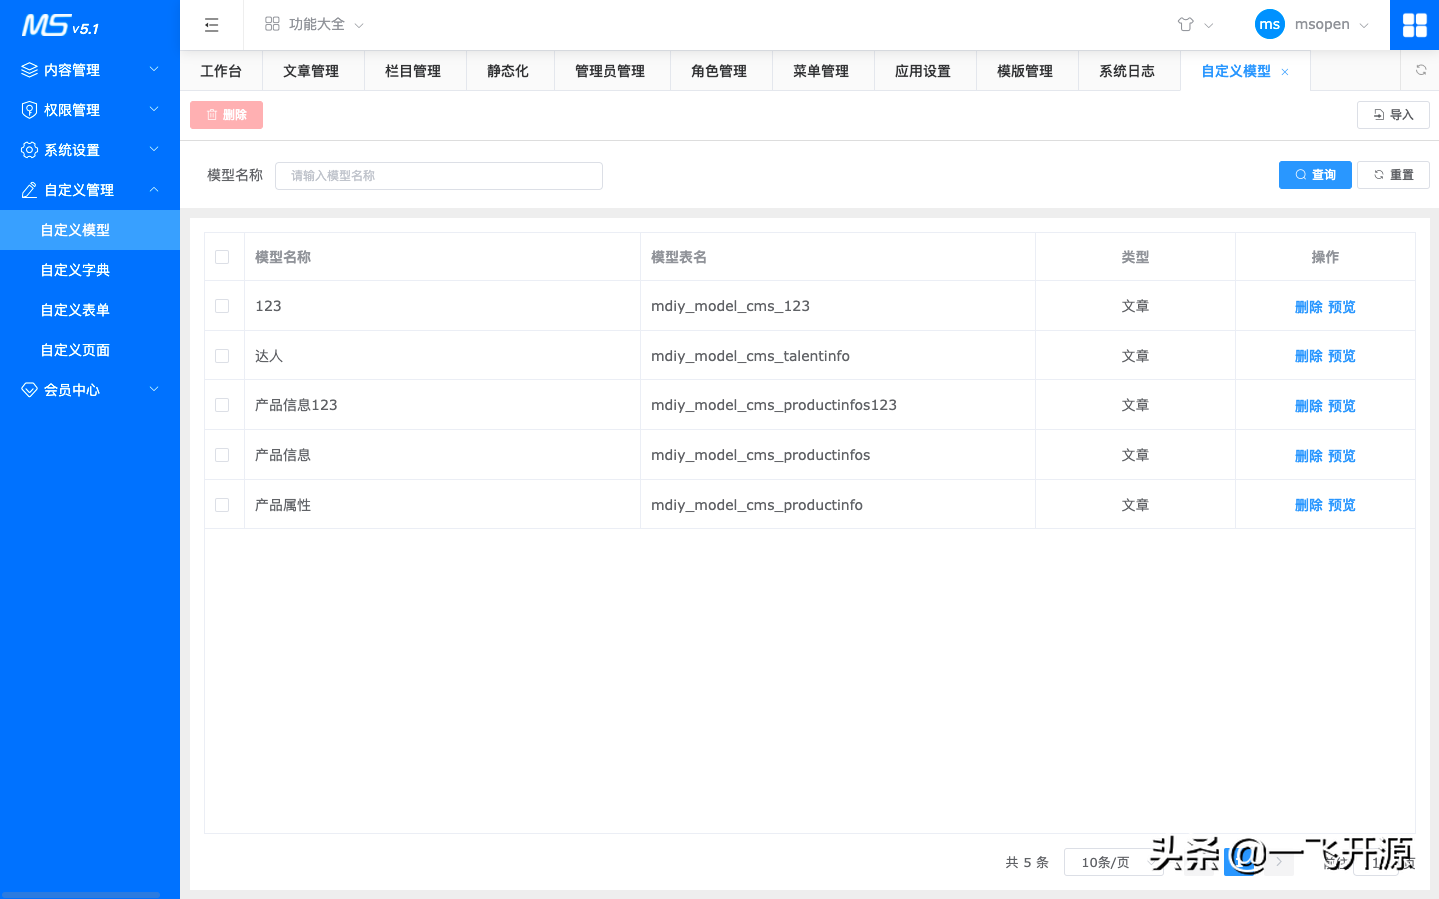Collapse the left sidebar via hamburger icon
1439x899 pixels.
pos(211,24)
